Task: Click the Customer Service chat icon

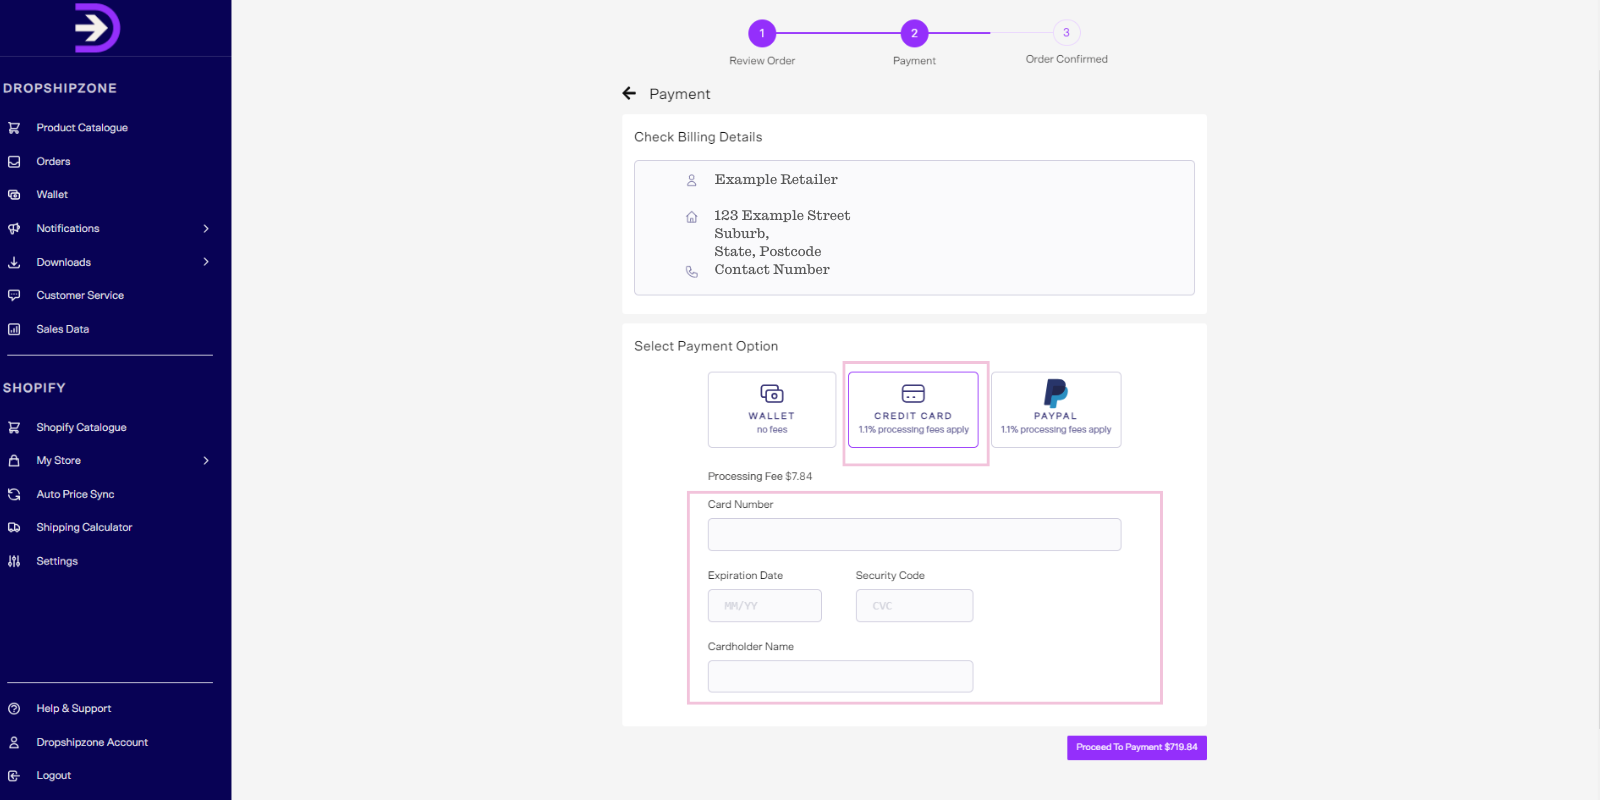Action: (x=14, y=295)
